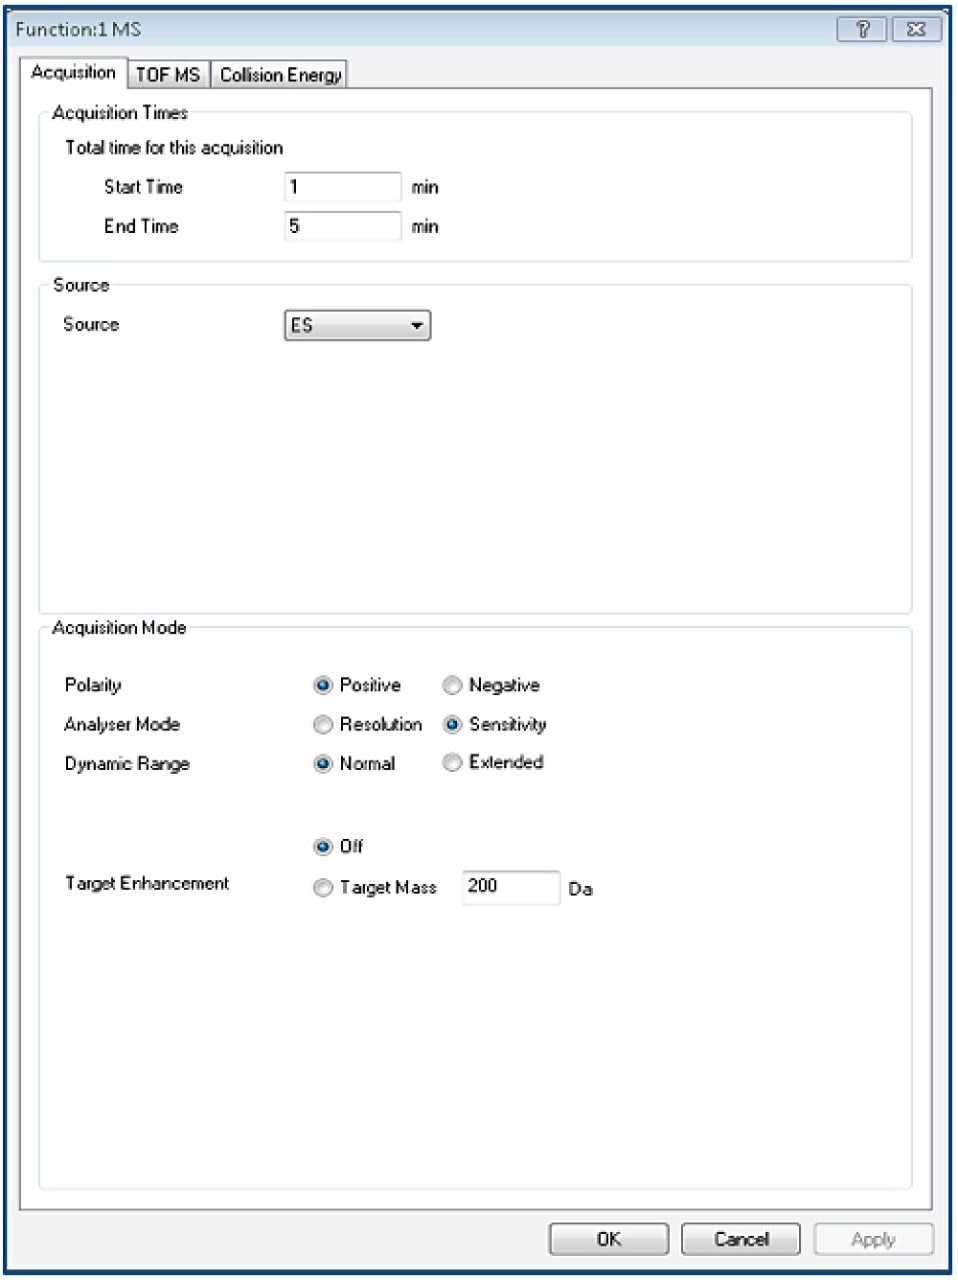Click the Cancel button
Viewport: 958px width, 1280px height.
[x=741, y=1239]
